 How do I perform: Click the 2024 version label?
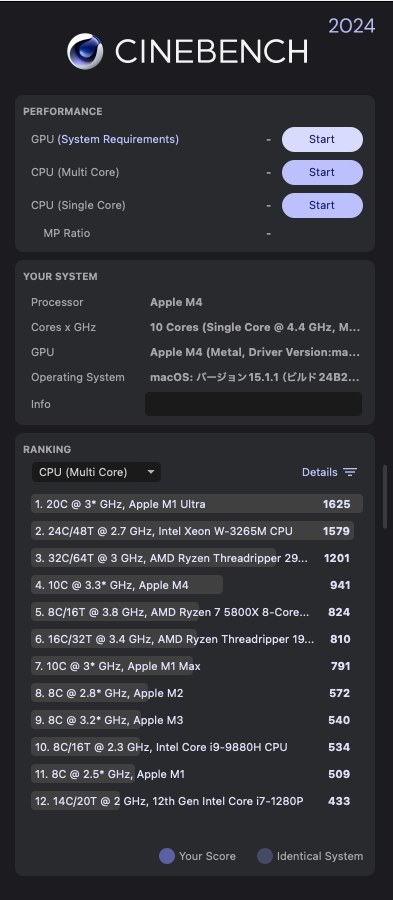(x=352, y=26)
